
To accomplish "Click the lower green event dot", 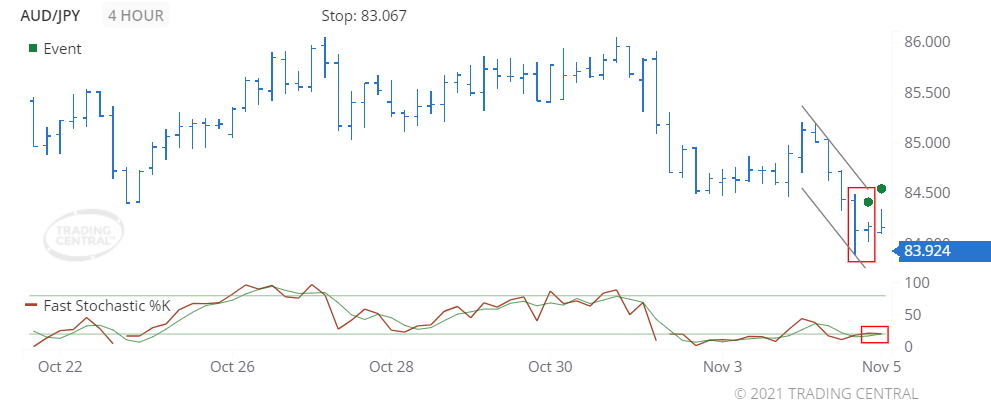I will (868, 202).
